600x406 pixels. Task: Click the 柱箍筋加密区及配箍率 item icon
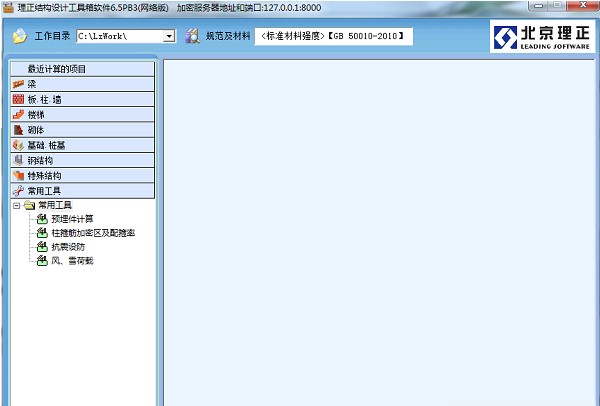tap(42, 233)
